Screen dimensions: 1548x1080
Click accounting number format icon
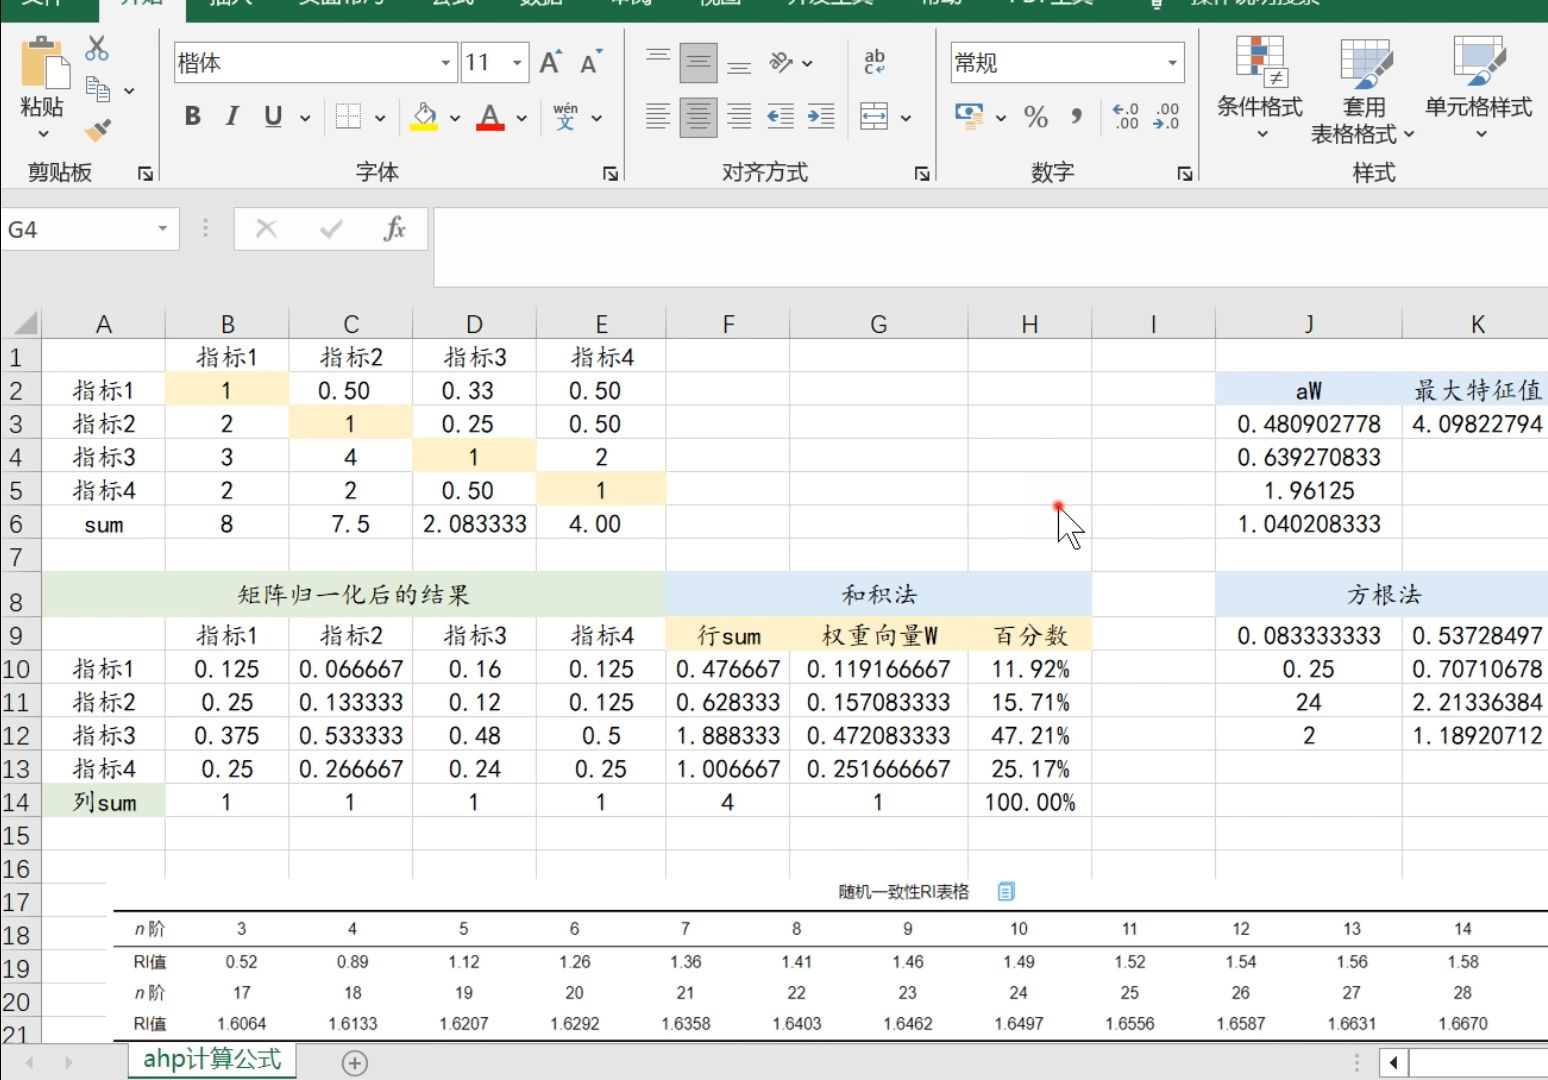tap(969, 116)
